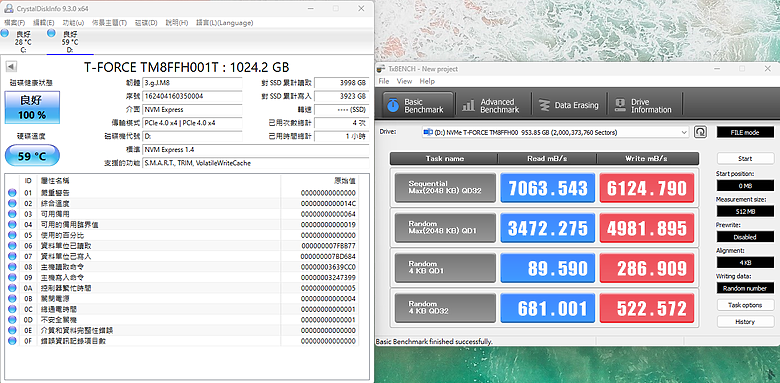This screenshot has height=383, width=780.
Task: Click the 3998 GB total reads field
Action: click(341, 83)
